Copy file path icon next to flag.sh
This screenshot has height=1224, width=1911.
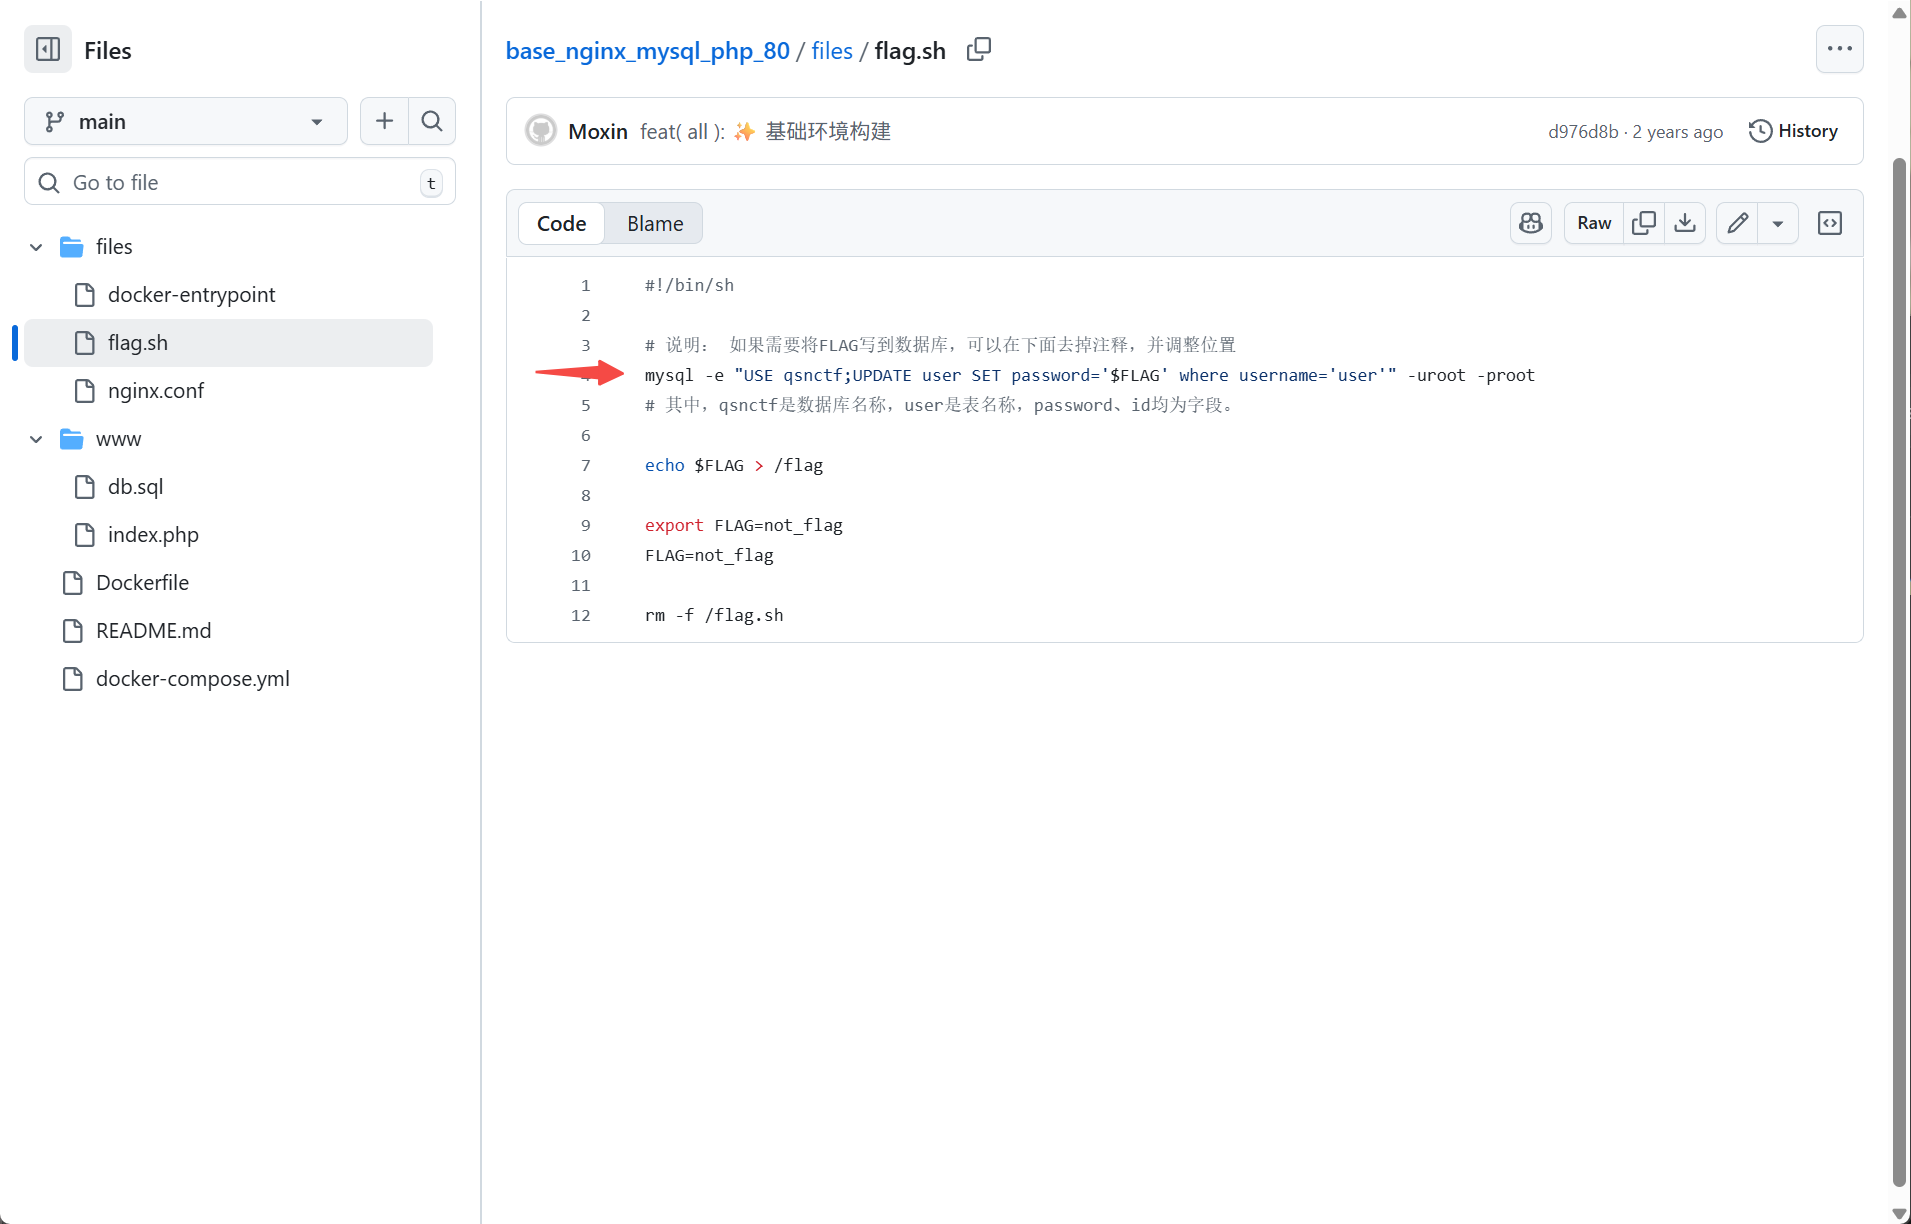(x=979, y=49)
